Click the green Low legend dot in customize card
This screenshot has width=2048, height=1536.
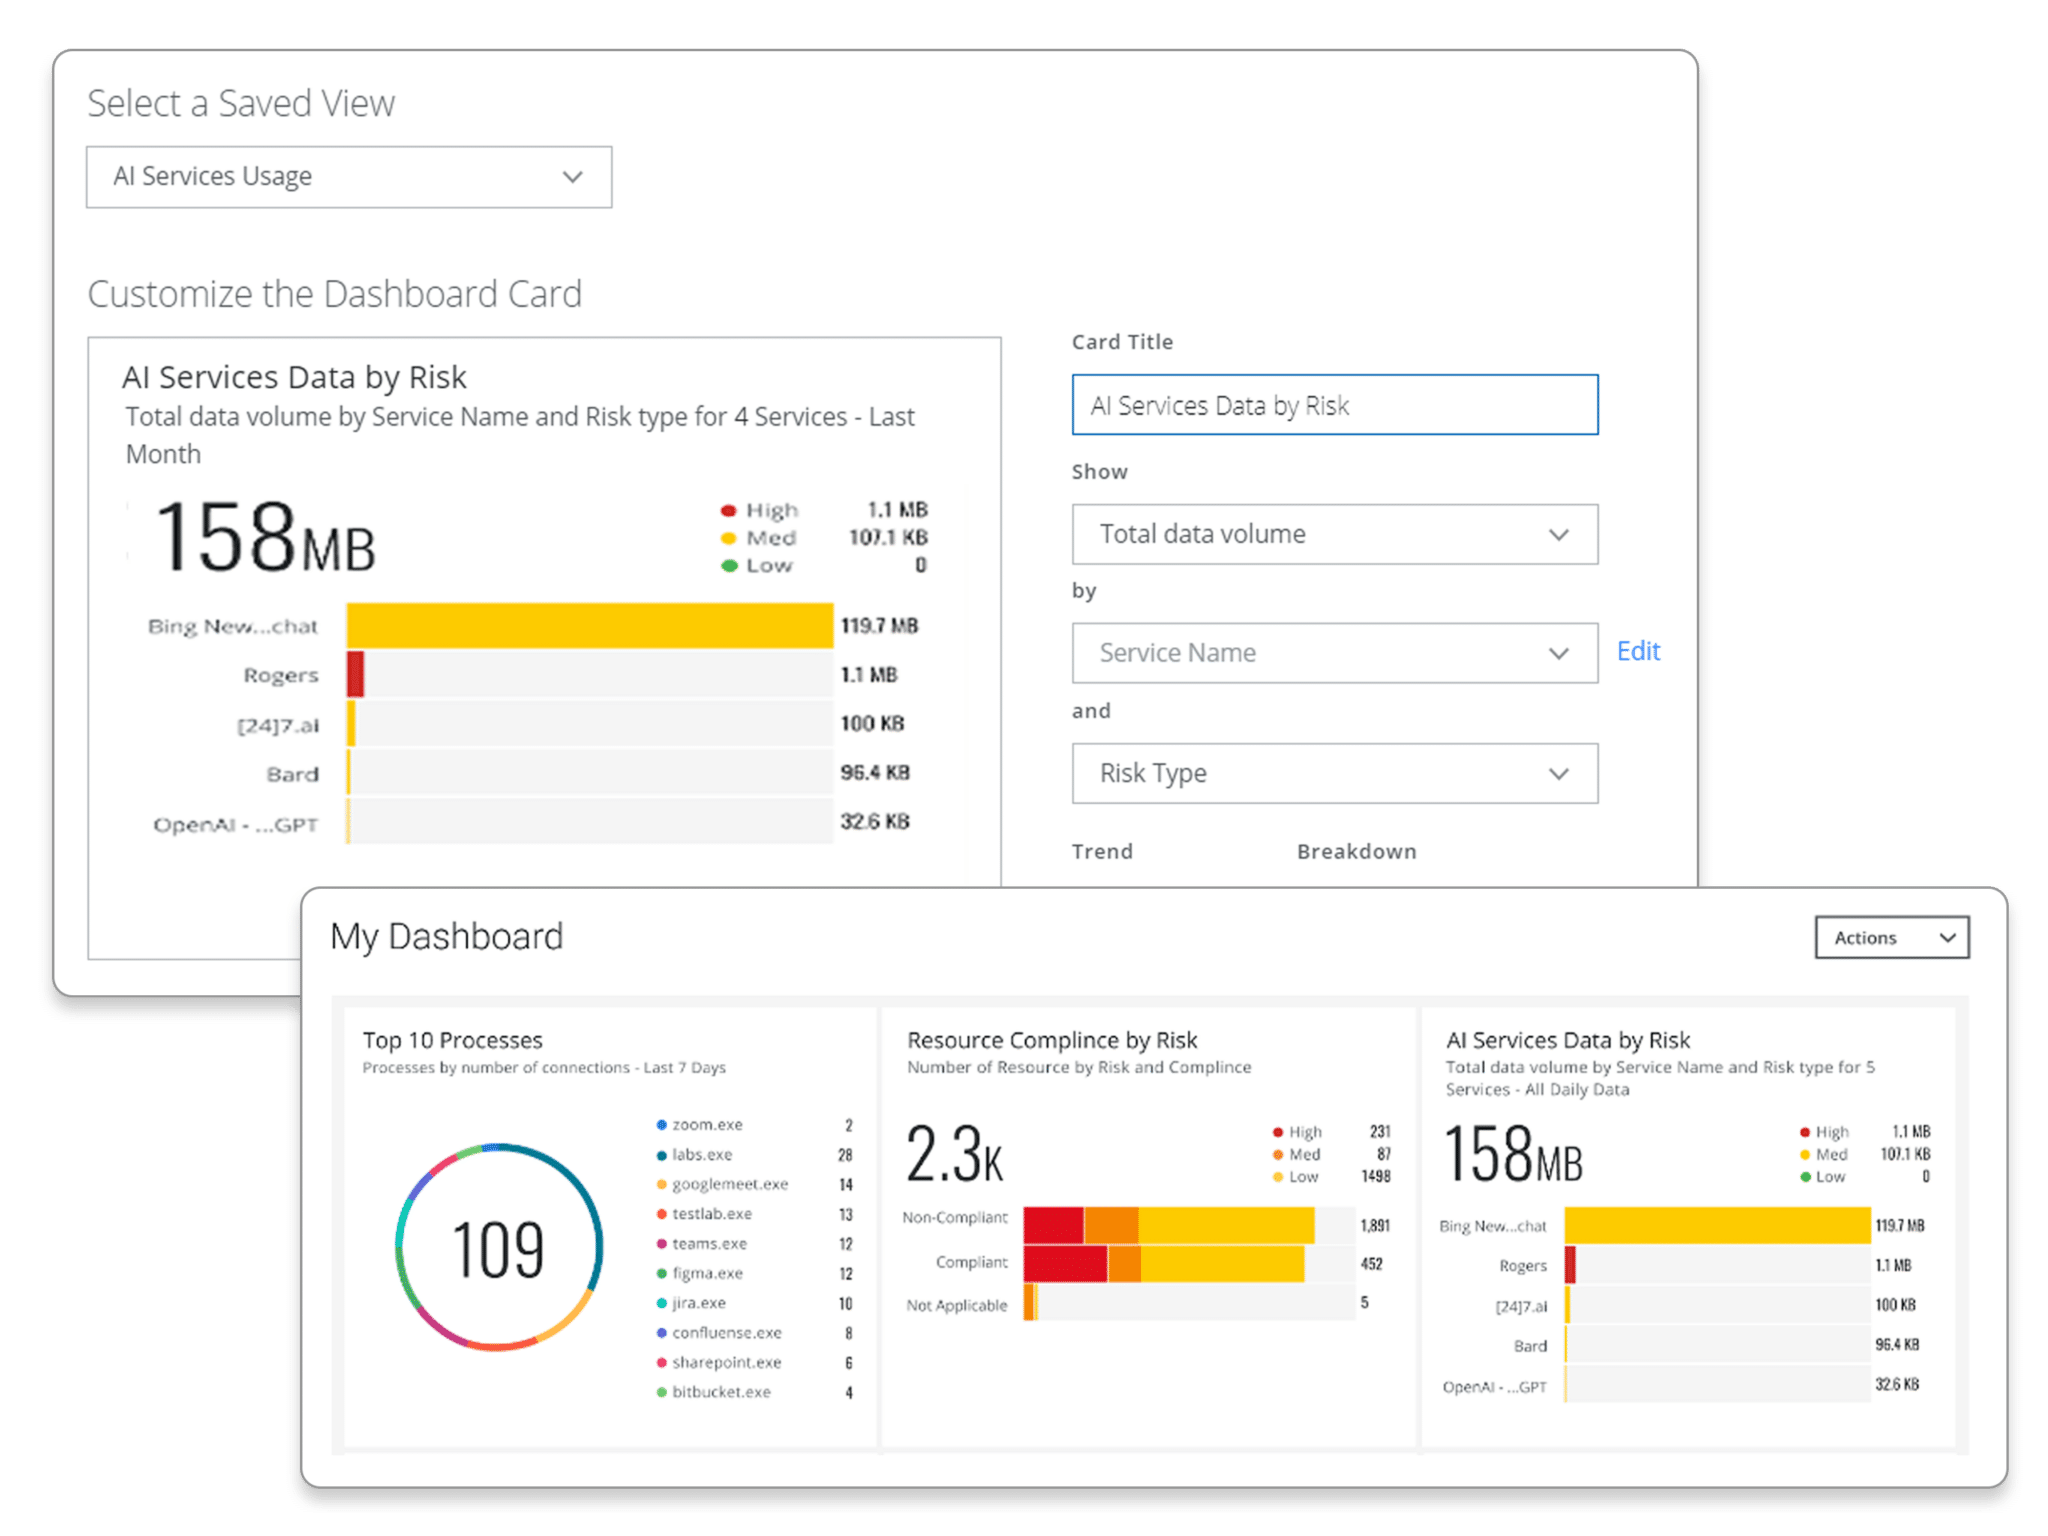coord(729,566)
